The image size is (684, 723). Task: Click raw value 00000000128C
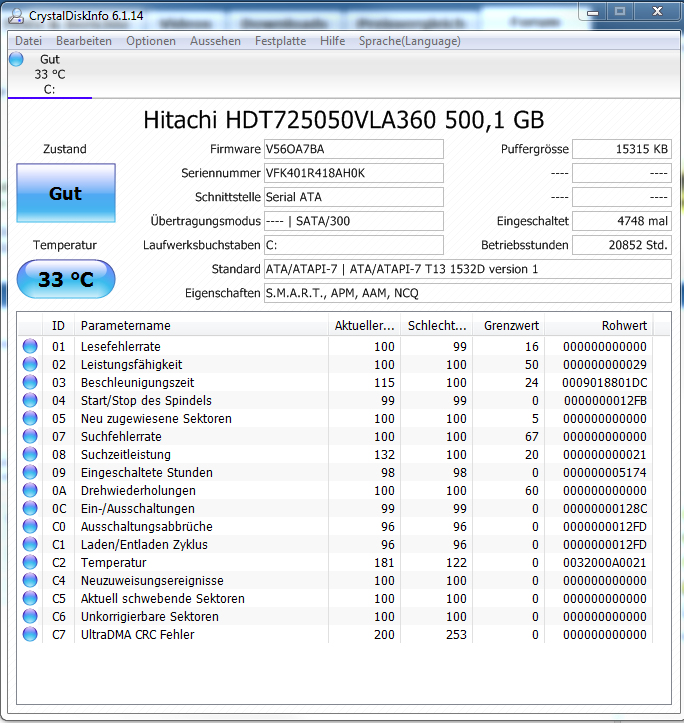(x=605, y=508)
